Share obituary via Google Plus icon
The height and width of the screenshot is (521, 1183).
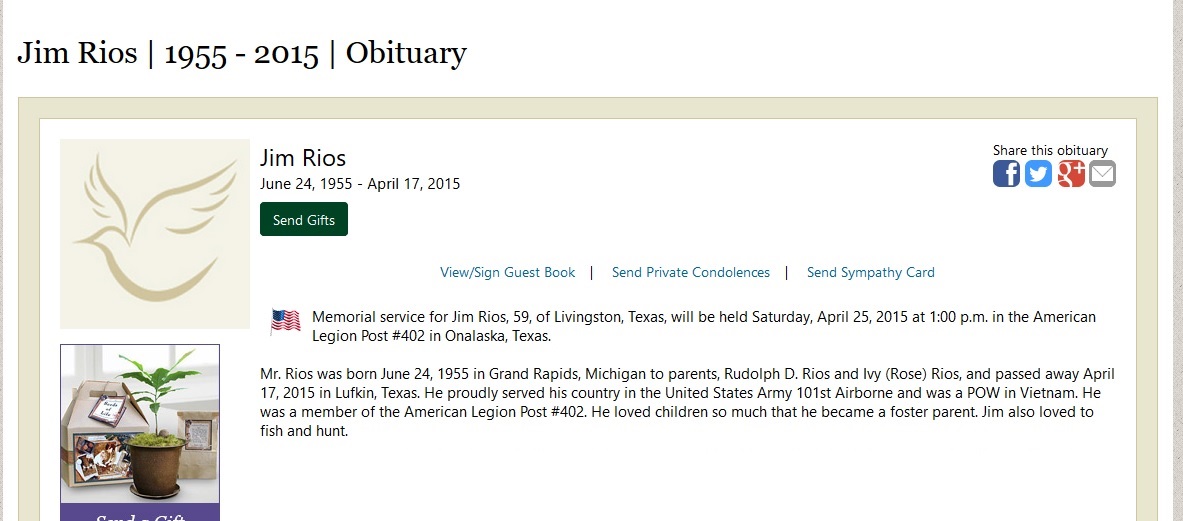pyautogui.click(x=1071, y=174)
